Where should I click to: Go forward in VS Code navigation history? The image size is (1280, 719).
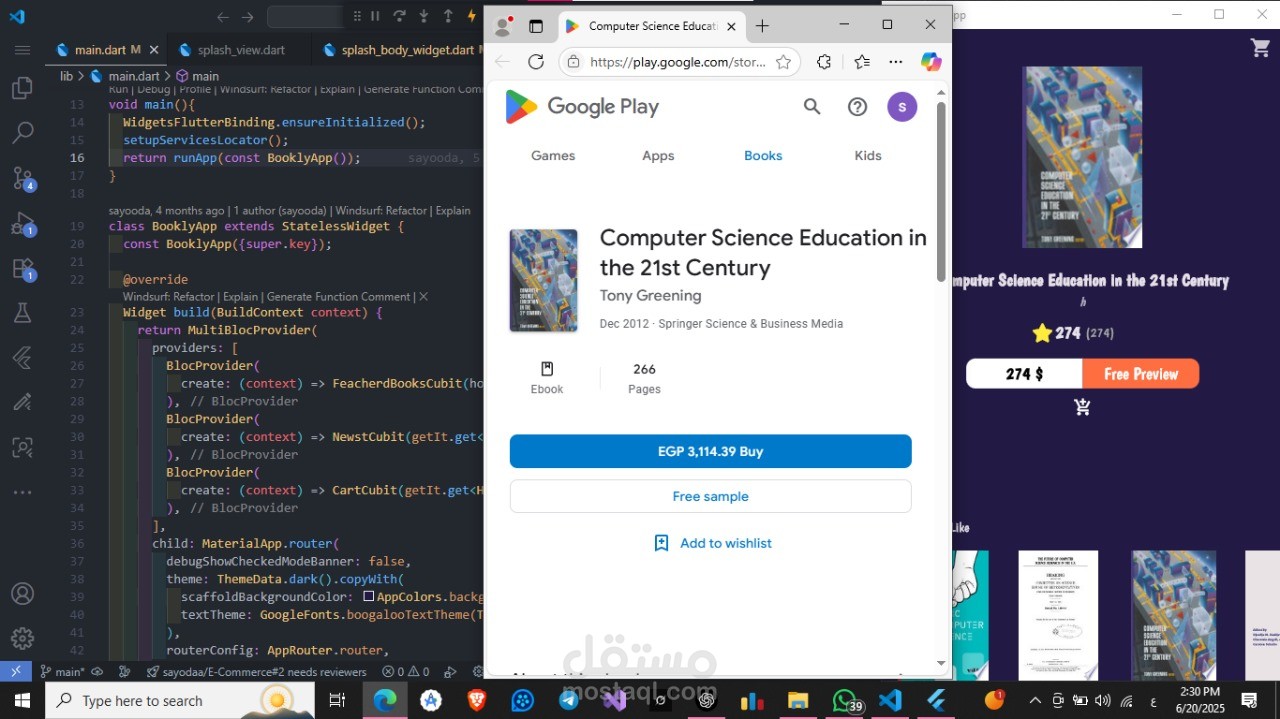click(x=247, y=17)
